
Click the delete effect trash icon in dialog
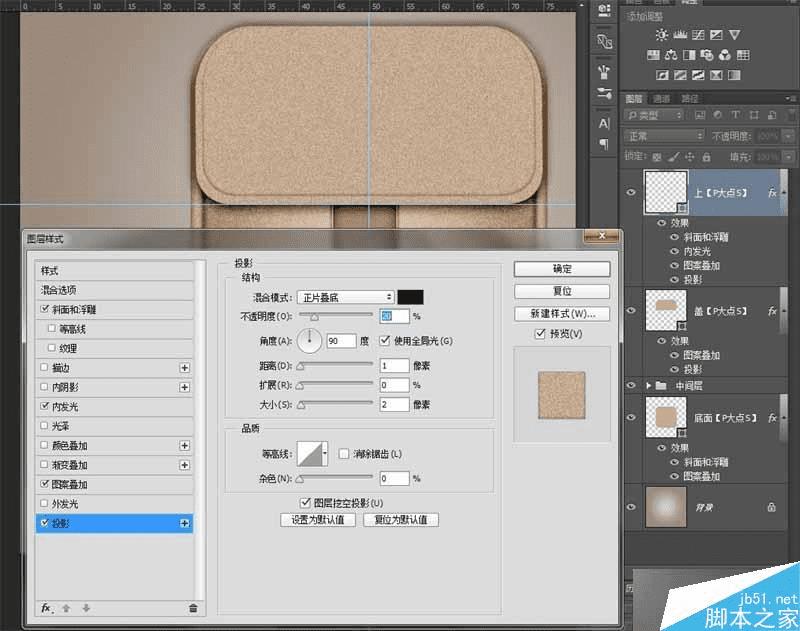[193, 607]
